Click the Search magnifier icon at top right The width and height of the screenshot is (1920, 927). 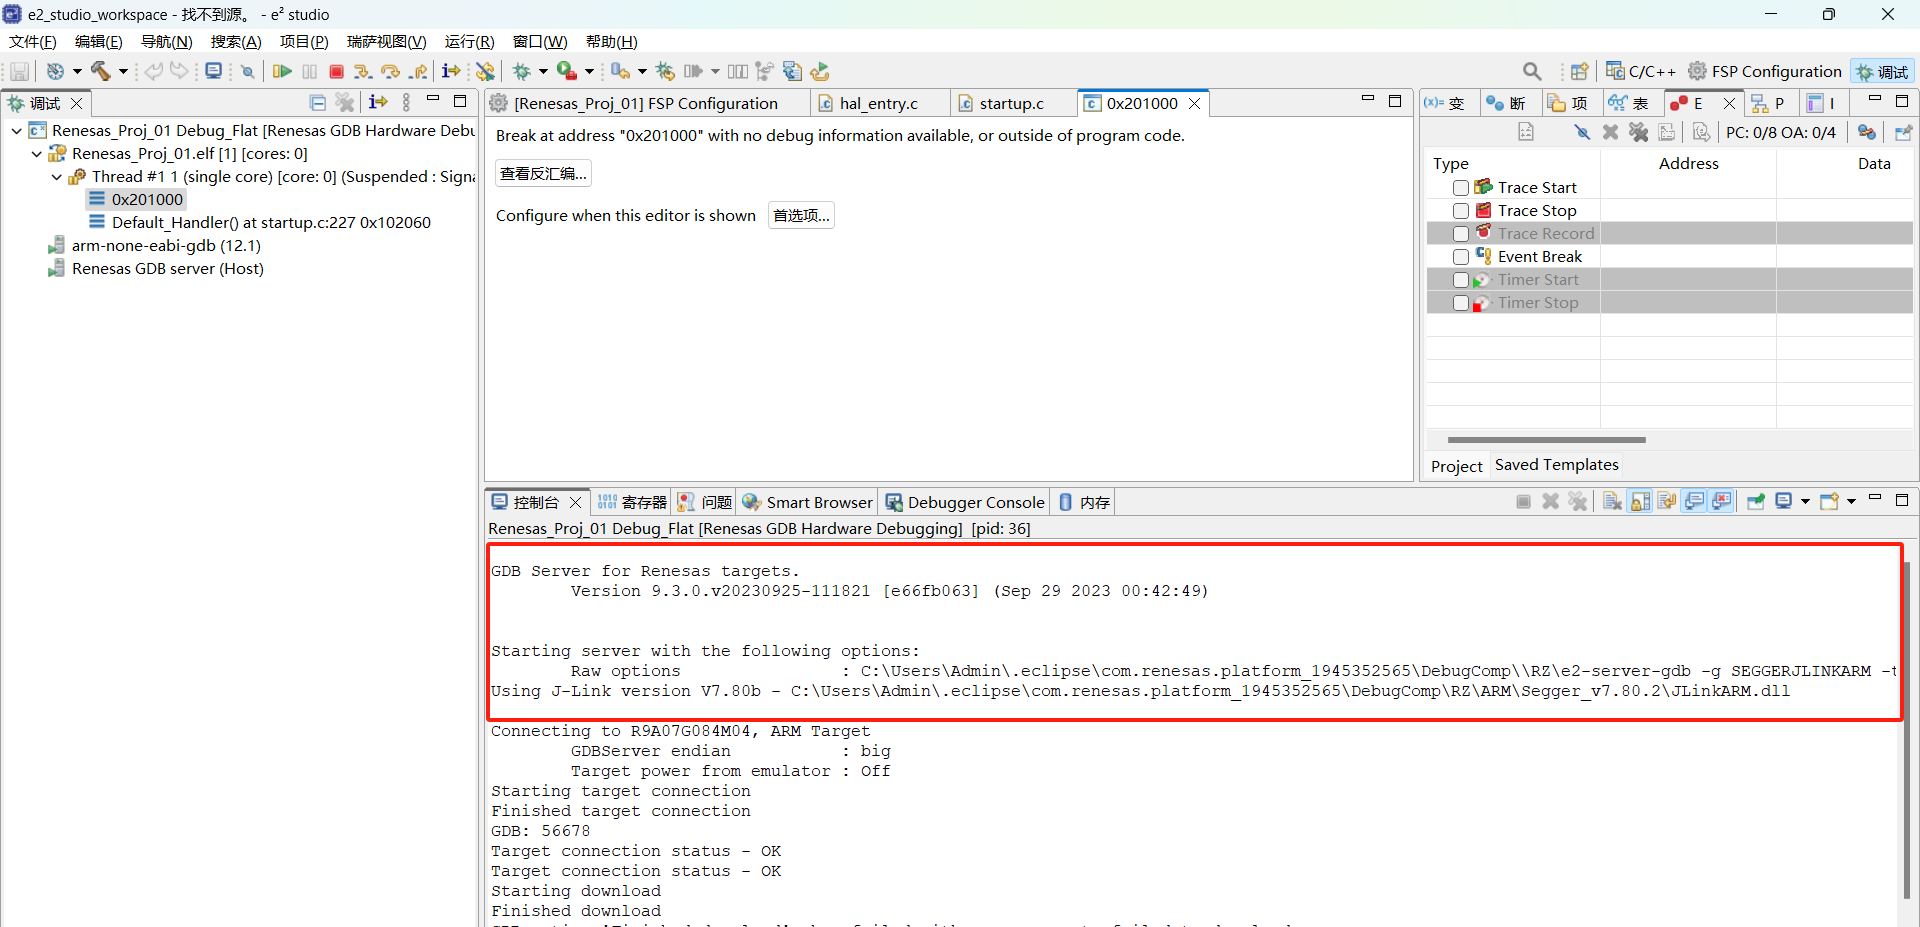pyautogui.click(x=1532, y=71)
